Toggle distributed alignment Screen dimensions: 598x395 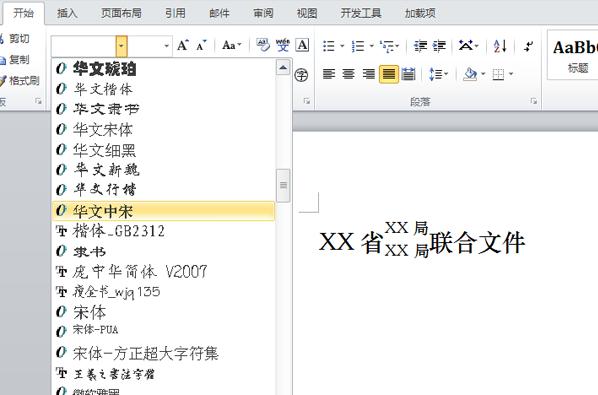tap(408, 74)
